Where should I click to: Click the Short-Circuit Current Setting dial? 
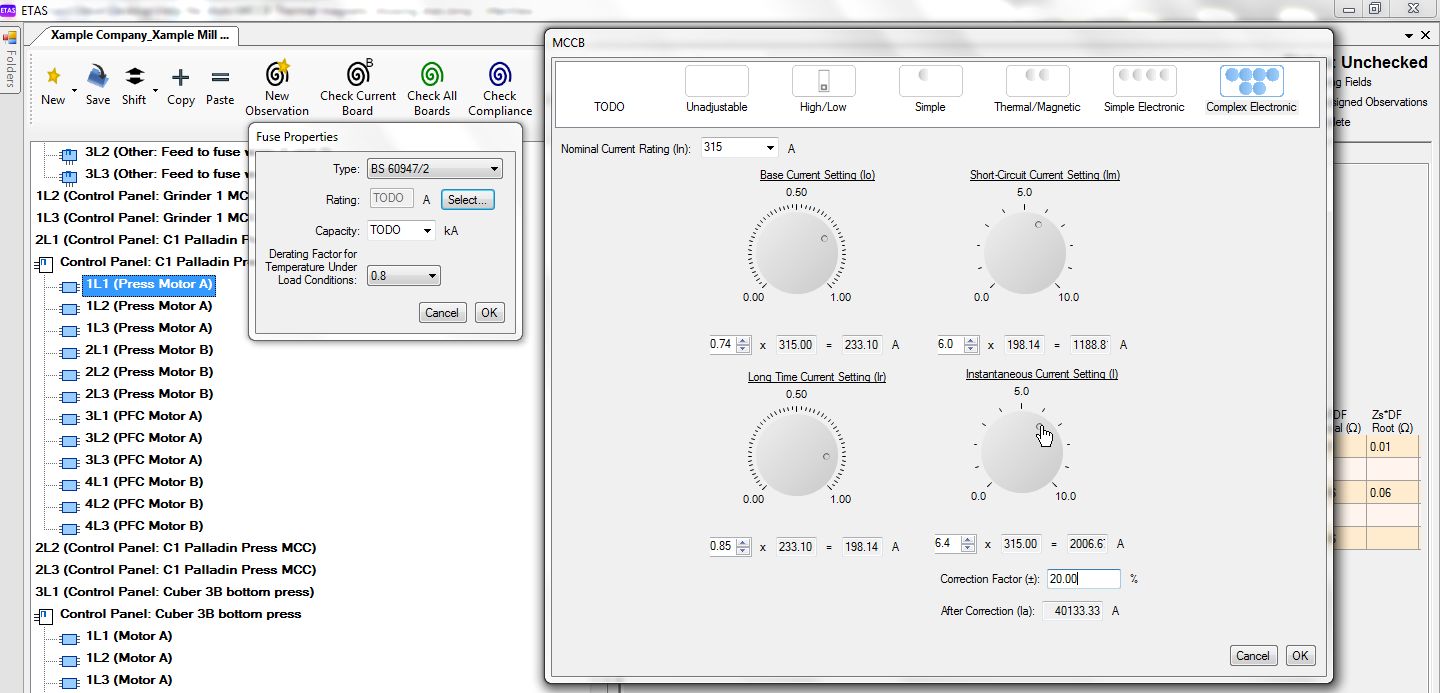(x=1024, y=252)
